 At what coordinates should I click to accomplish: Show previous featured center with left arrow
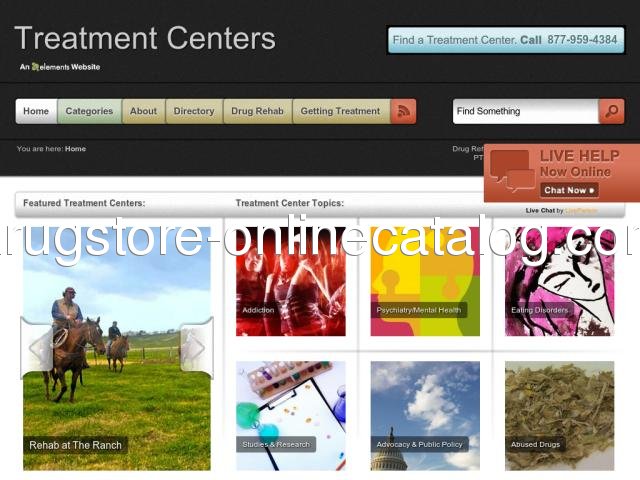37,348
